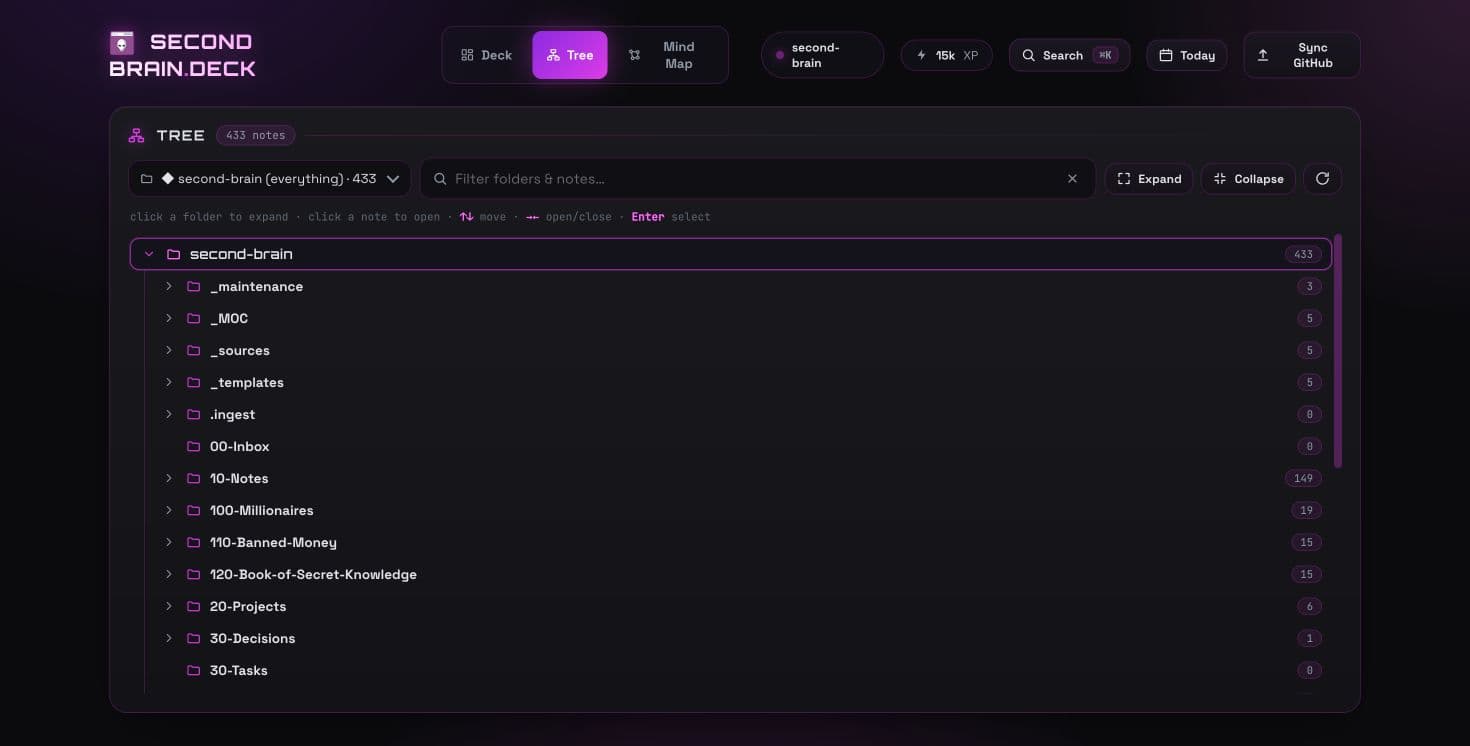Click the second-brain root folder icon
1470x746 pixels.
point(173,254)
